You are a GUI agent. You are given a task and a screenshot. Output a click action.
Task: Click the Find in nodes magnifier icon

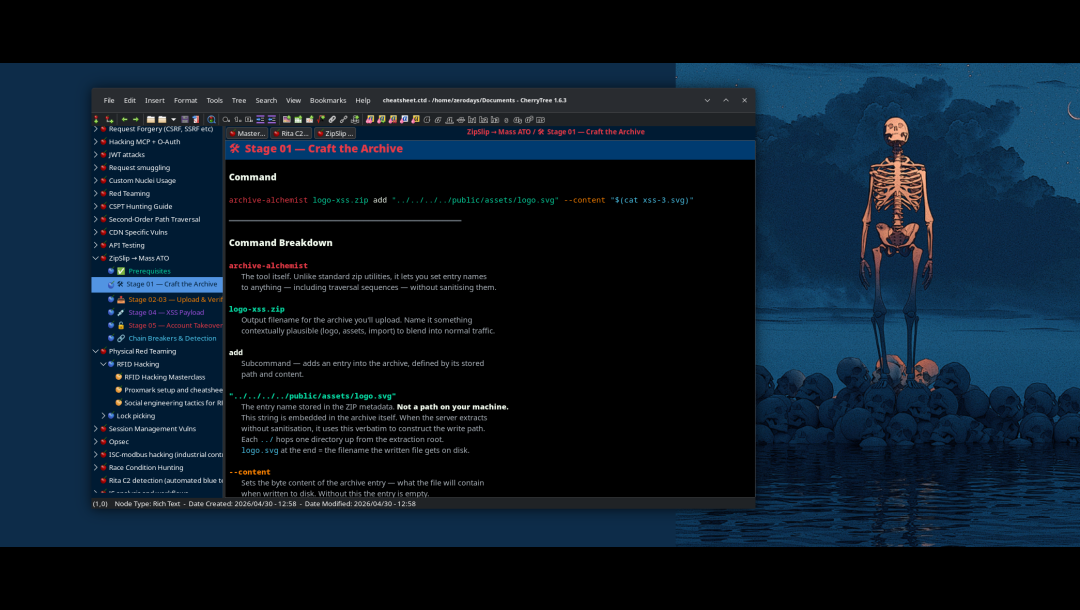(211, 119)
